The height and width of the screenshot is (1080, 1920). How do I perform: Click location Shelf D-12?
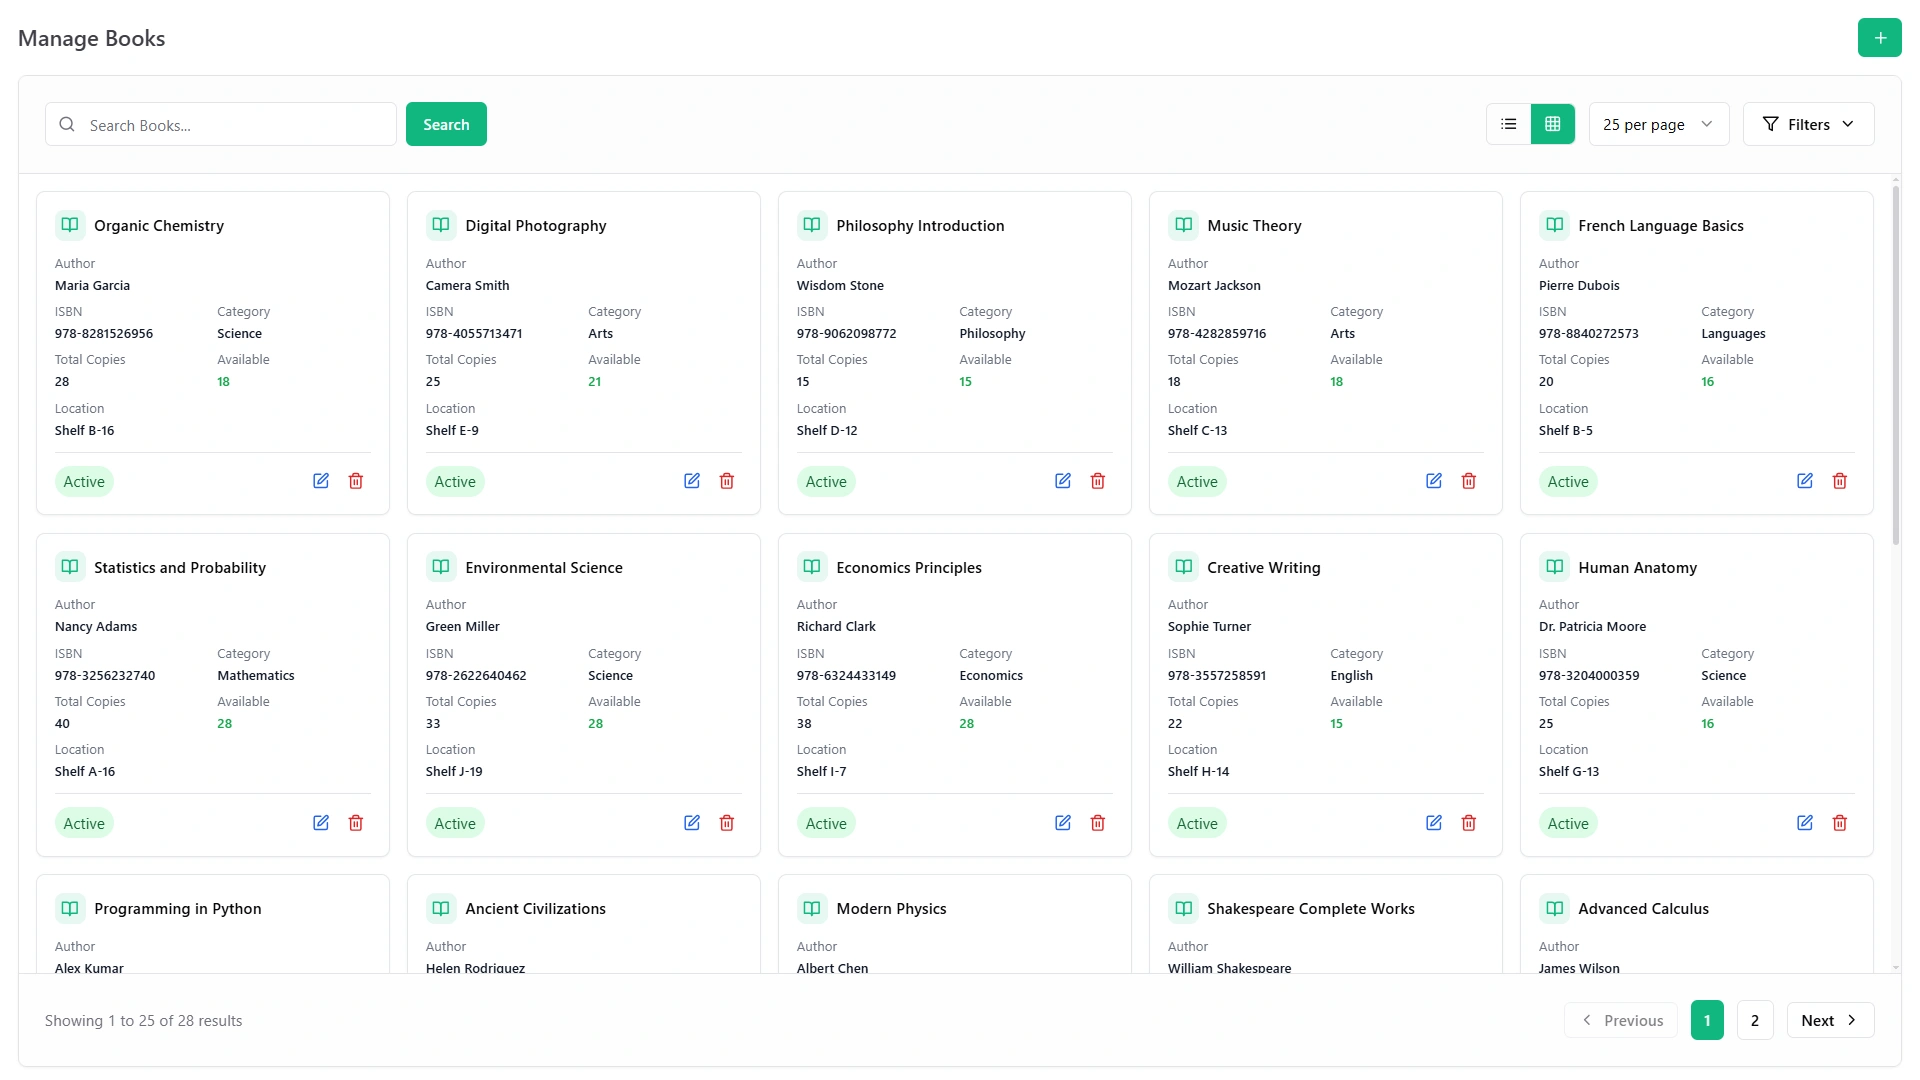tap(827, 431)
